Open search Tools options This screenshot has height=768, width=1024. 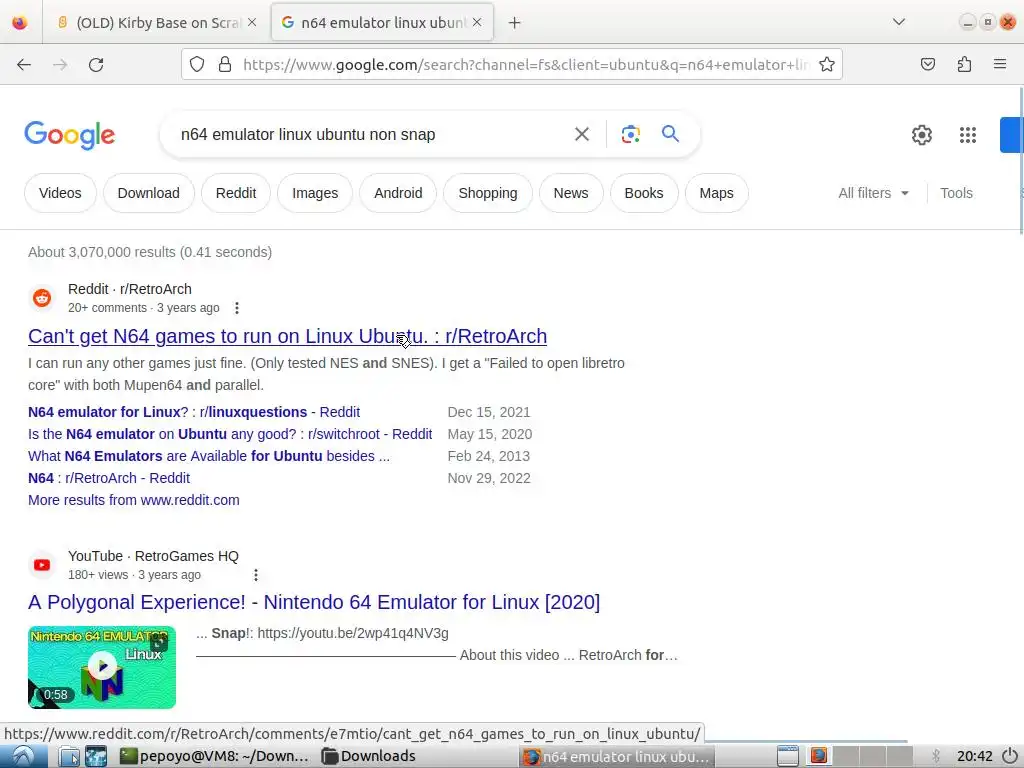point(956,193)
